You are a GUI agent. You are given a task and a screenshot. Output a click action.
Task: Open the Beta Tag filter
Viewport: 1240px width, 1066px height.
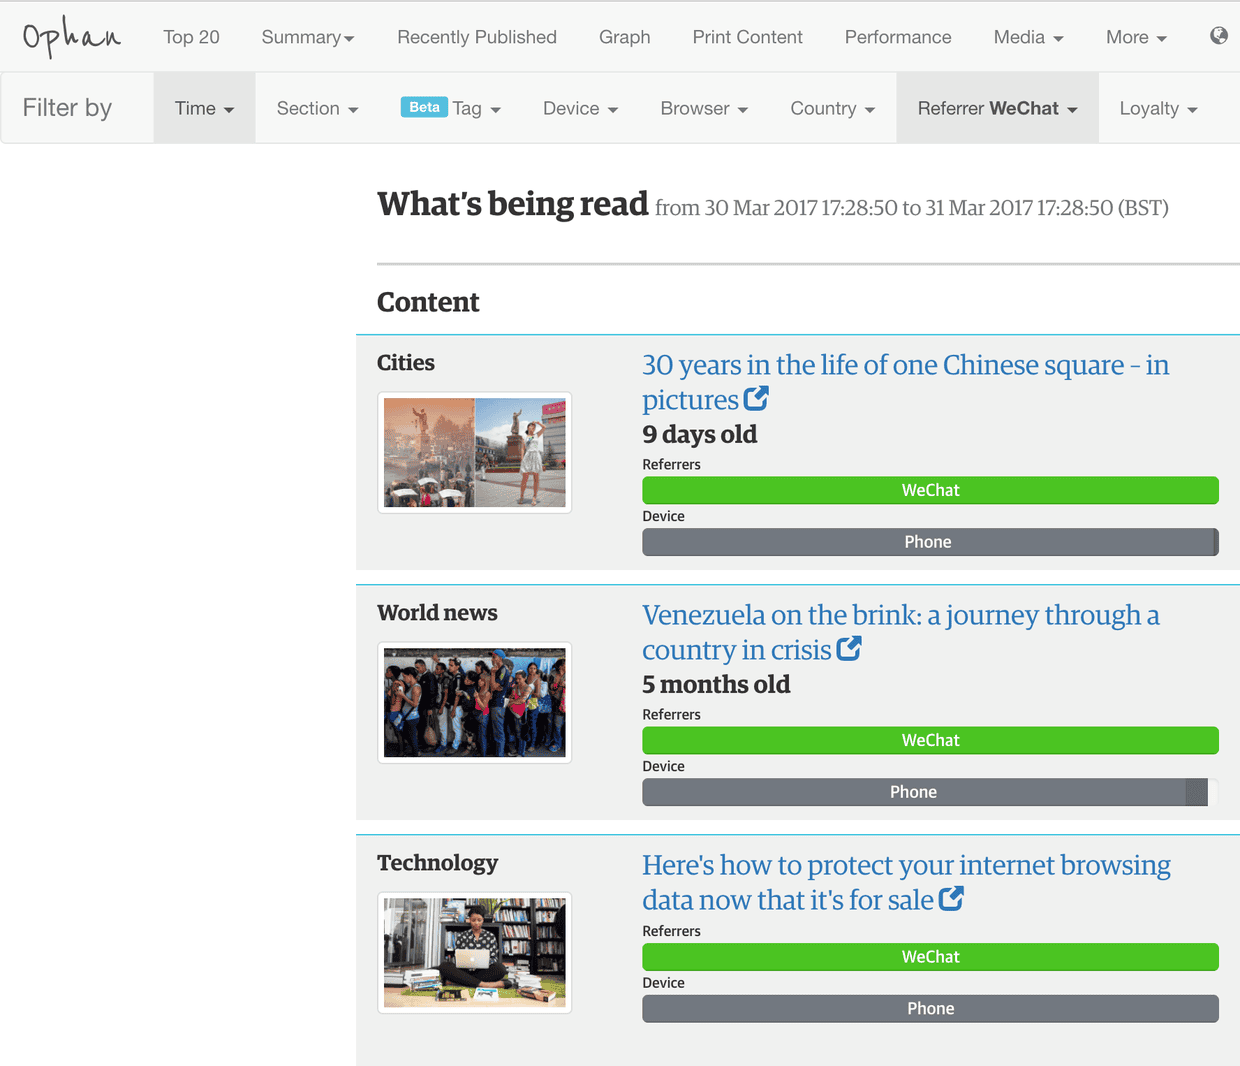(x=451, y=108)
